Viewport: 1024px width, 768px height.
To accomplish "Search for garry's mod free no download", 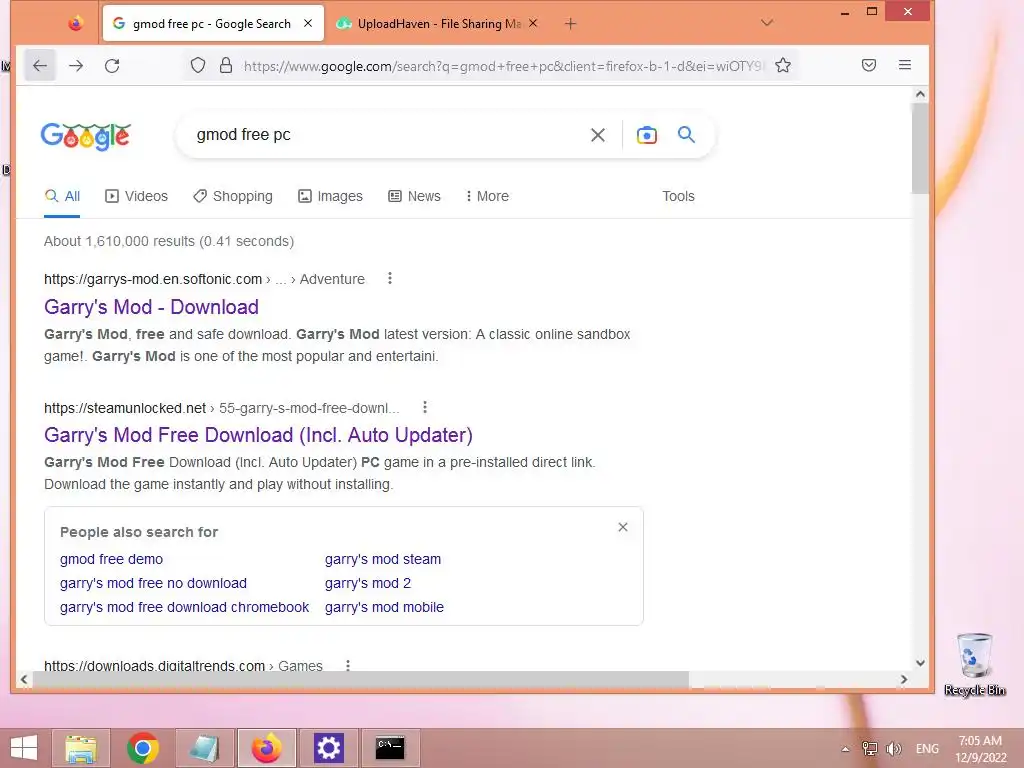I will (x=153, y=583).
